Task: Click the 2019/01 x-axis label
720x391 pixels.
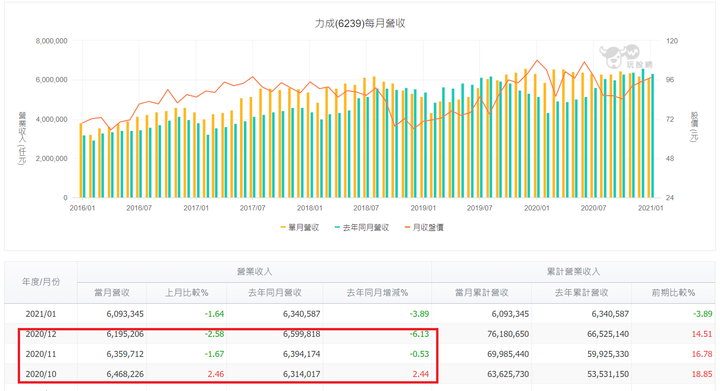Action: (x=423, y=208)
